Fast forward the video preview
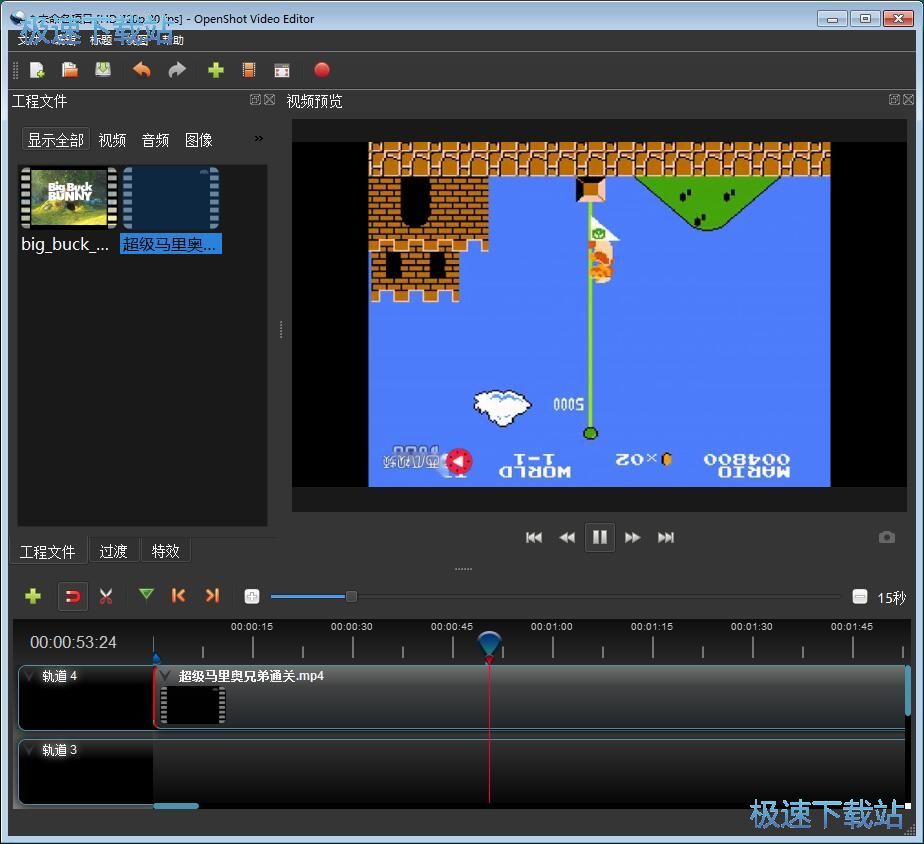Viewport: 924px width, 844px height. (x=633, y=537)
